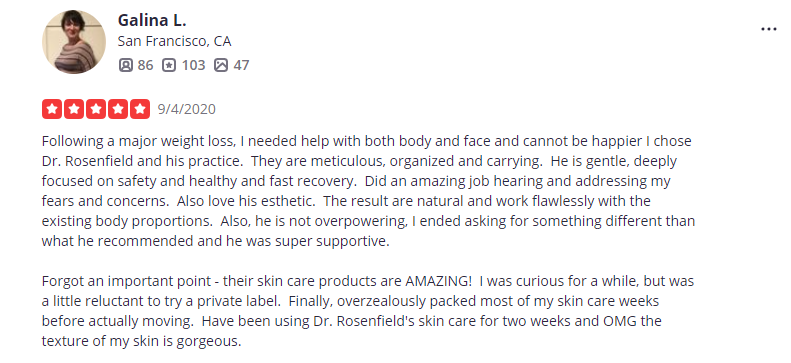Select the fourth red rating star
Viewport: 791px width, 363px height.
point(118,109)
